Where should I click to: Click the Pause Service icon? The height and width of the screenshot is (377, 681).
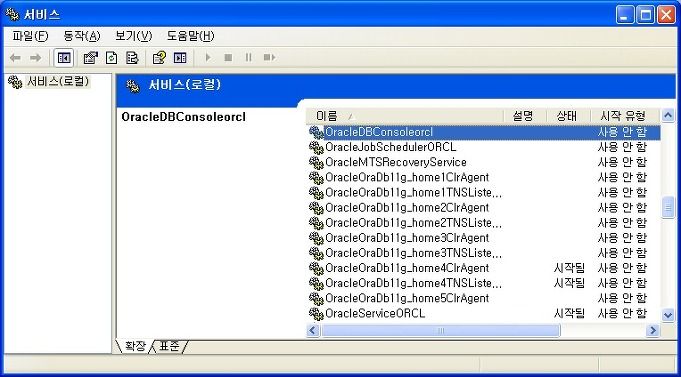coord(248,57)
